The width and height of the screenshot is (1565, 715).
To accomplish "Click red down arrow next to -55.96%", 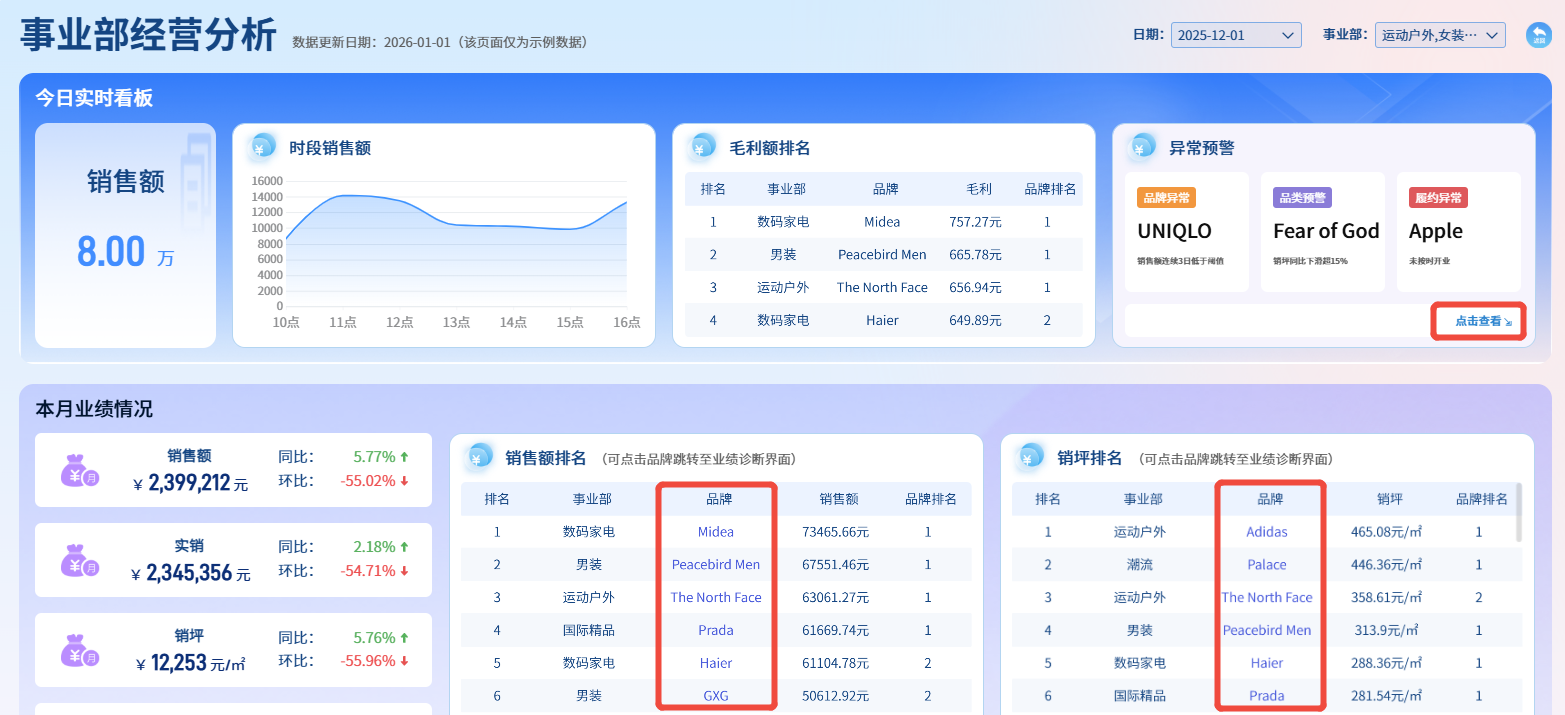I will tap(404, 661).
